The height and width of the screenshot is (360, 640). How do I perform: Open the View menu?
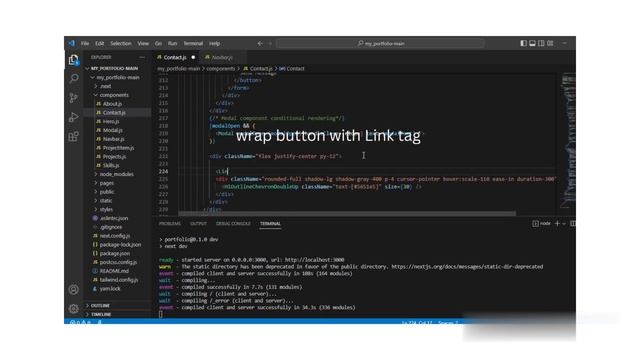point(143,43)
